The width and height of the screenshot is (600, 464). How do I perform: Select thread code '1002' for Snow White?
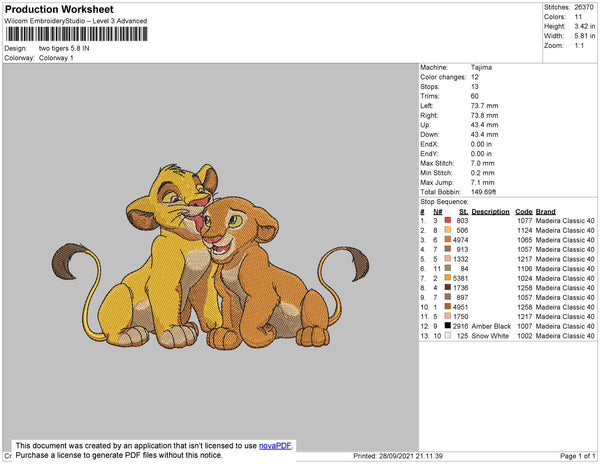tap(525, 335)
